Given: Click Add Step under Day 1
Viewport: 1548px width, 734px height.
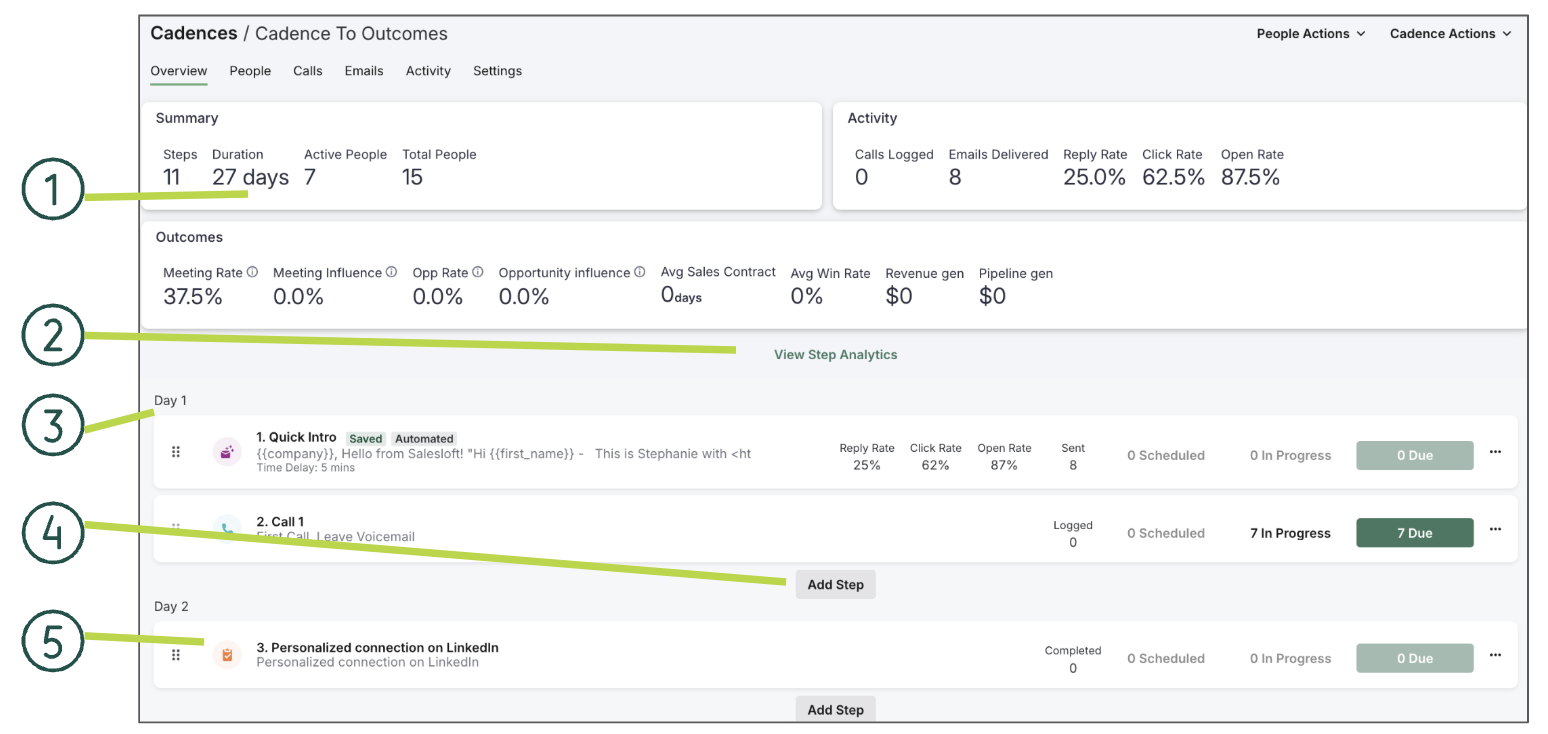Looking at the screenshot, I should [835, 584].
